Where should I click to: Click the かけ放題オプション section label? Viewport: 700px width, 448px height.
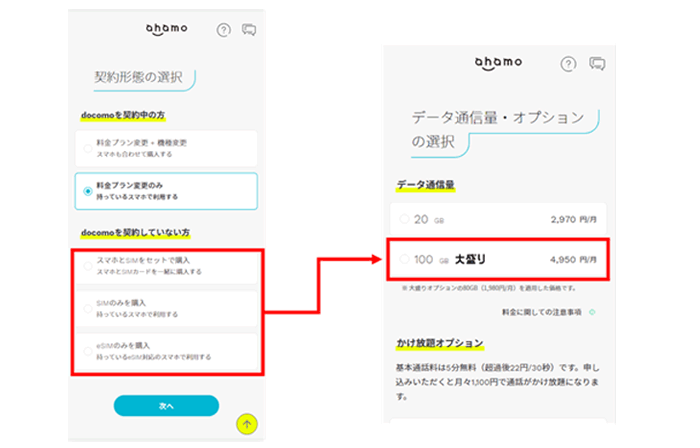click(440, 343)
